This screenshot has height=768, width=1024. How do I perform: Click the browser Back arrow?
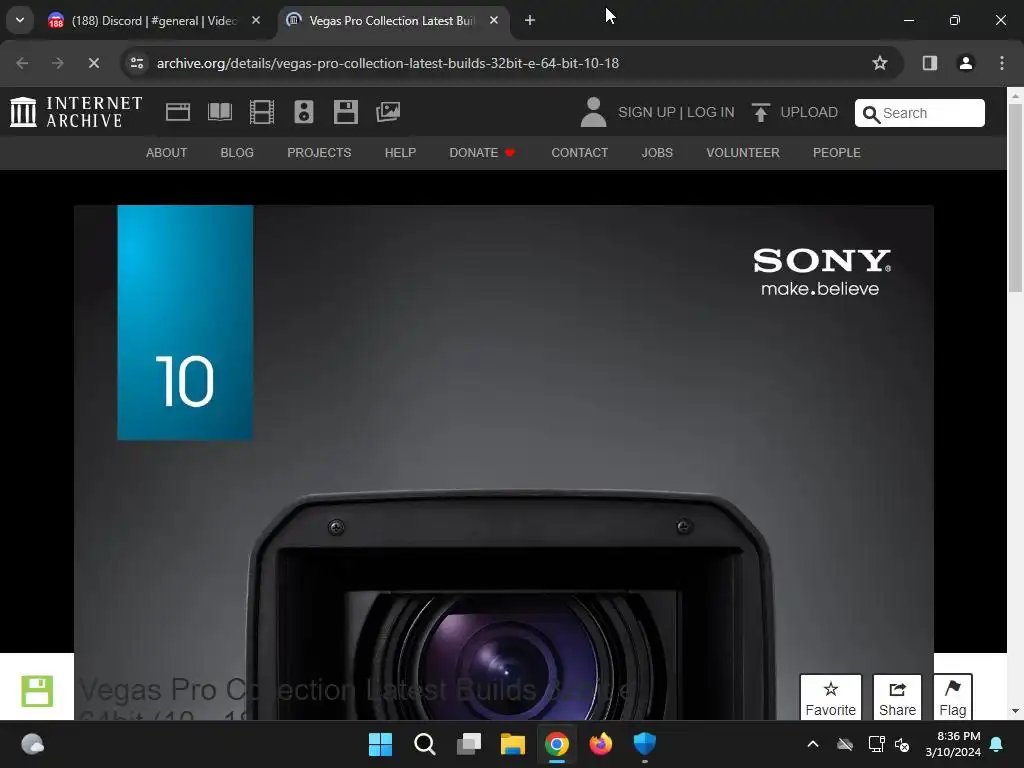[22, 63]
